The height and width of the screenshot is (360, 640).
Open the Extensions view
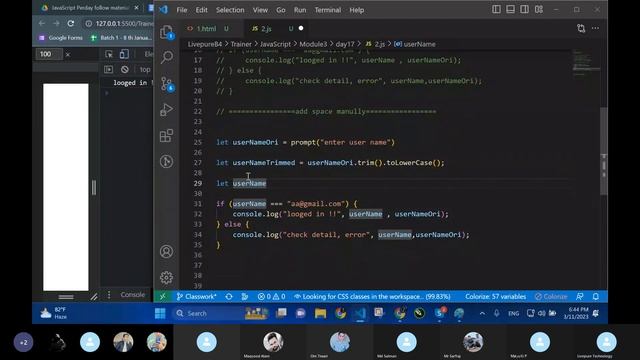click(166, 136)
